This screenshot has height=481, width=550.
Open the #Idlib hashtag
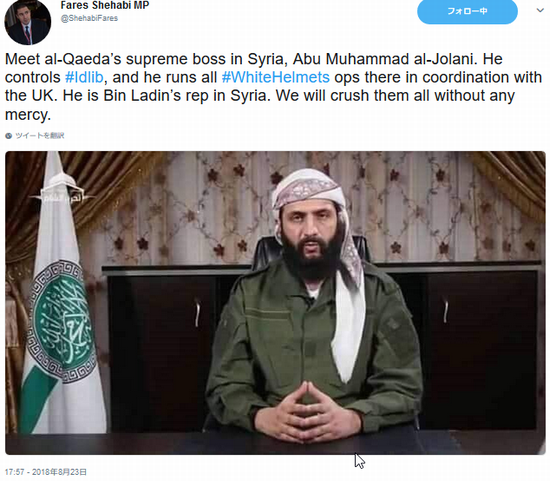(x=84, y=77)
